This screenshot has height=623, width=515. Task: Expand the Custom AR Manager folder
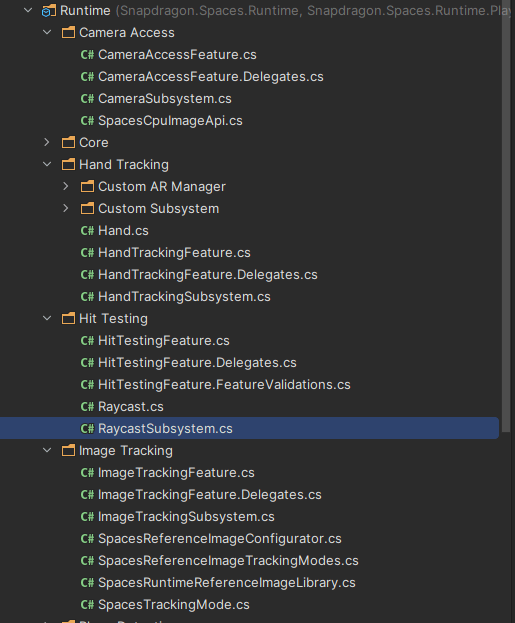66,186
